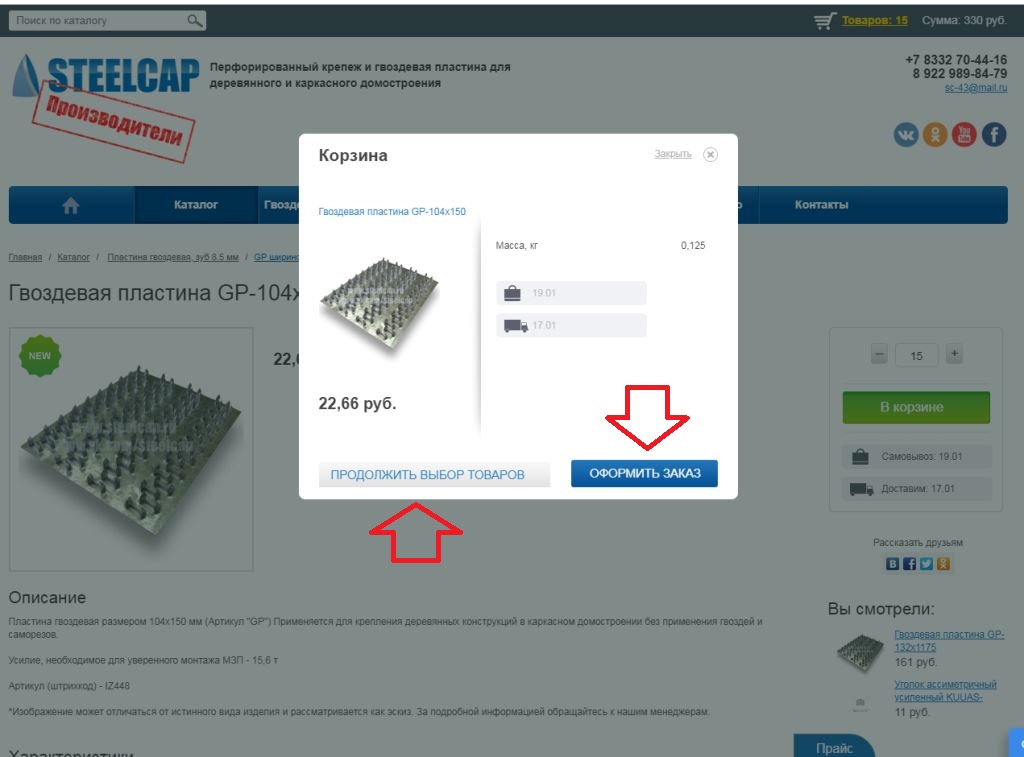The image size is (1024, 757).
Task: Click the search magnifier icon
Action: 195,21
